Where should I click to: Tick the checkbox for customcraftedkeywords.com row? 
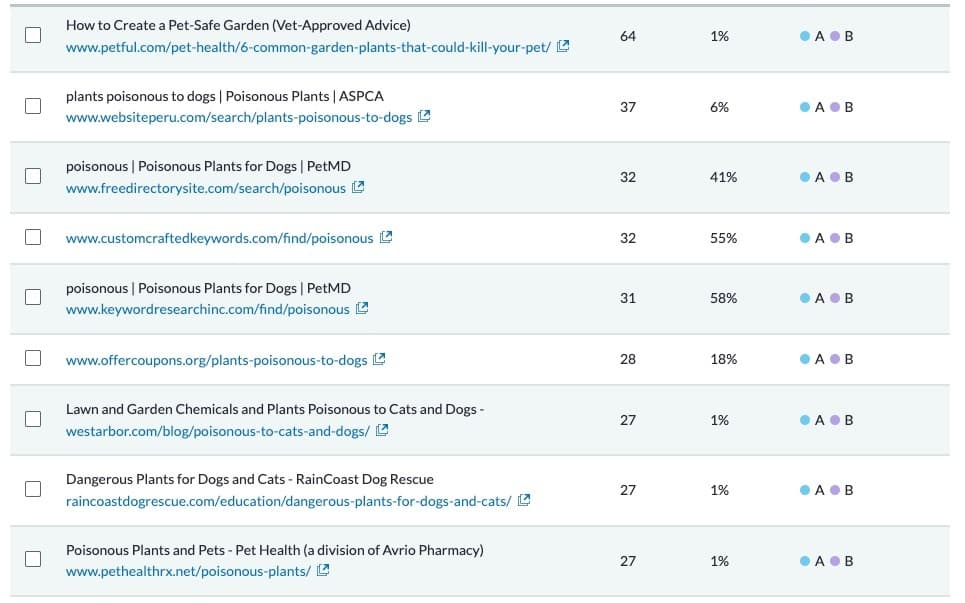(32, 237)
